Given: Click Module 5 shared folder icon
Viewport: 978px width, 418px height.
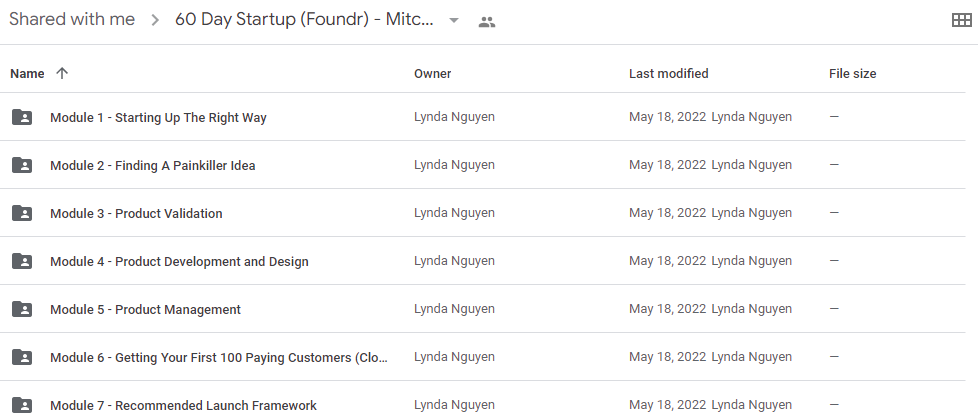Looking at the screenshot, I should (22, 309).
